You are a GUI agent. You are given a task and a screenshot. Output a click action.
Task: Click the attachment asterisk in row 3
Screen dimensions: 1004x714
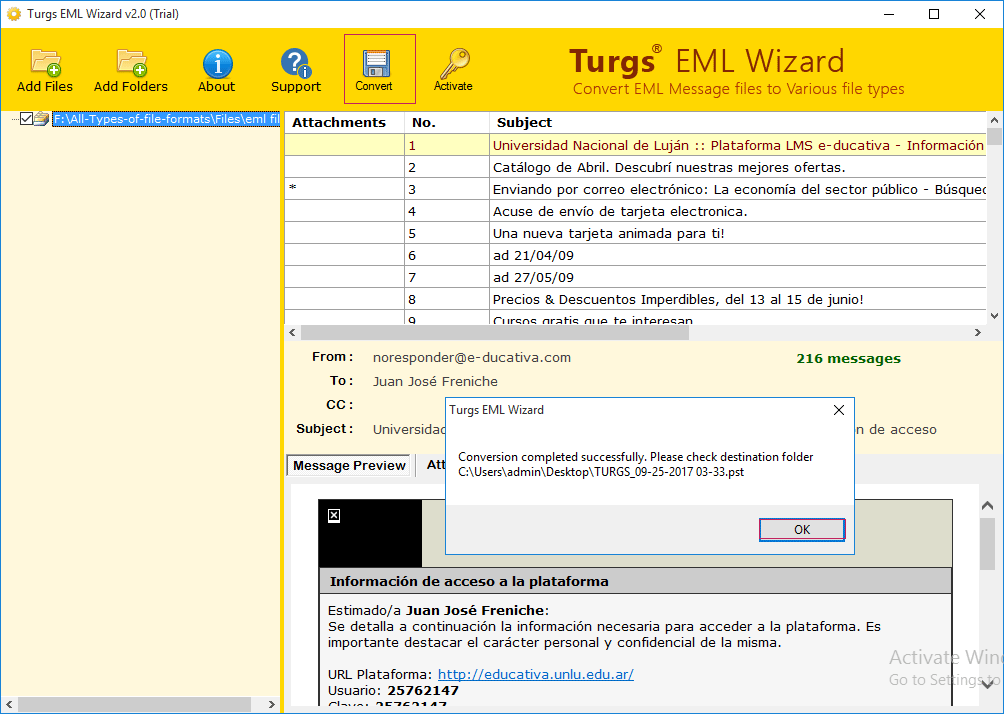pos(293,188)
